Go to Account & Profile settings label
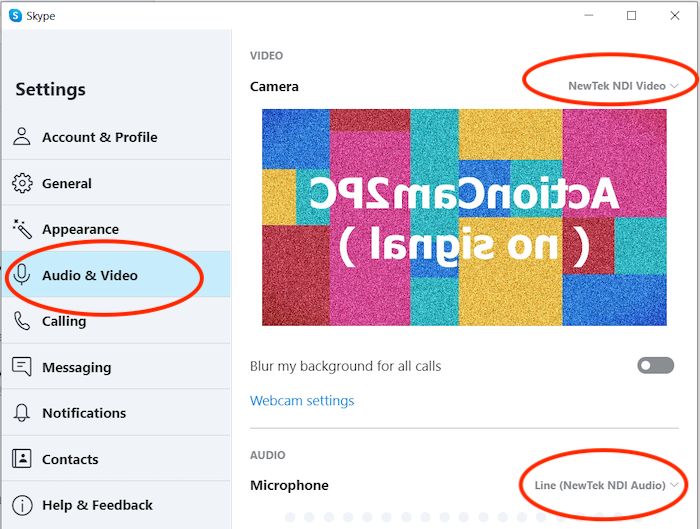700x529 pixels. click(x=100, y=137)
